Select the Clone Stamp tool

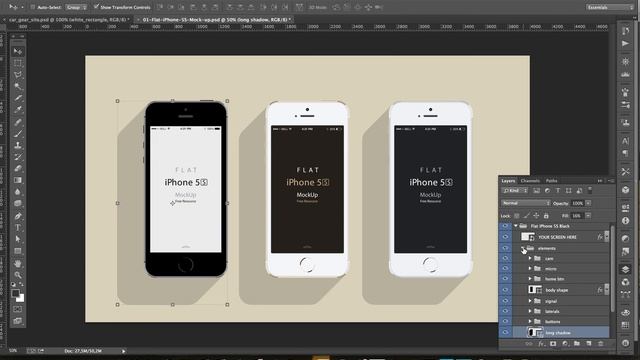tap(18, 145)
